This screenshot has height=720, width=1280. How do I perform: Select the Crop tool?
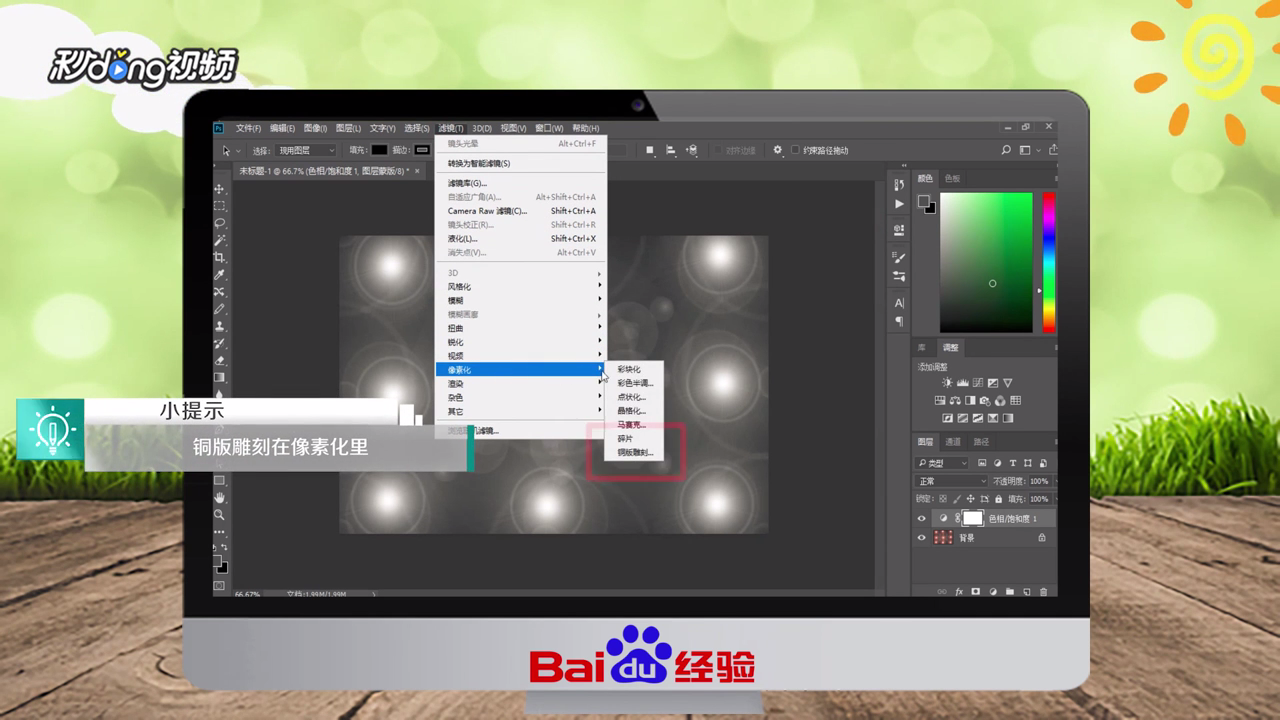(220, 257)
